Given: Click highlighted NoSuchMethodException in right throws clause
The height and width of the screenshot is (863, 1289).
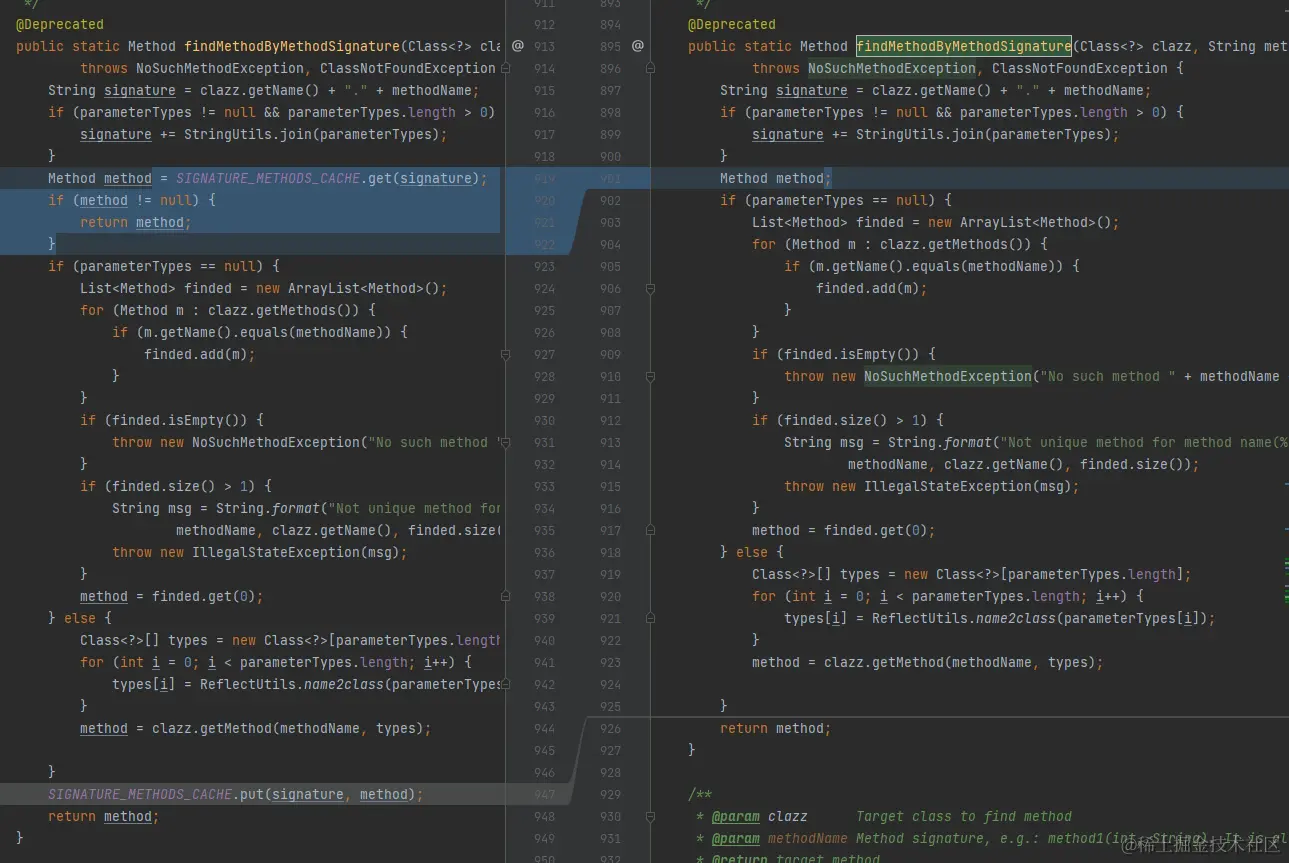Looking at the screenshot, I should [x=892, y=68].
